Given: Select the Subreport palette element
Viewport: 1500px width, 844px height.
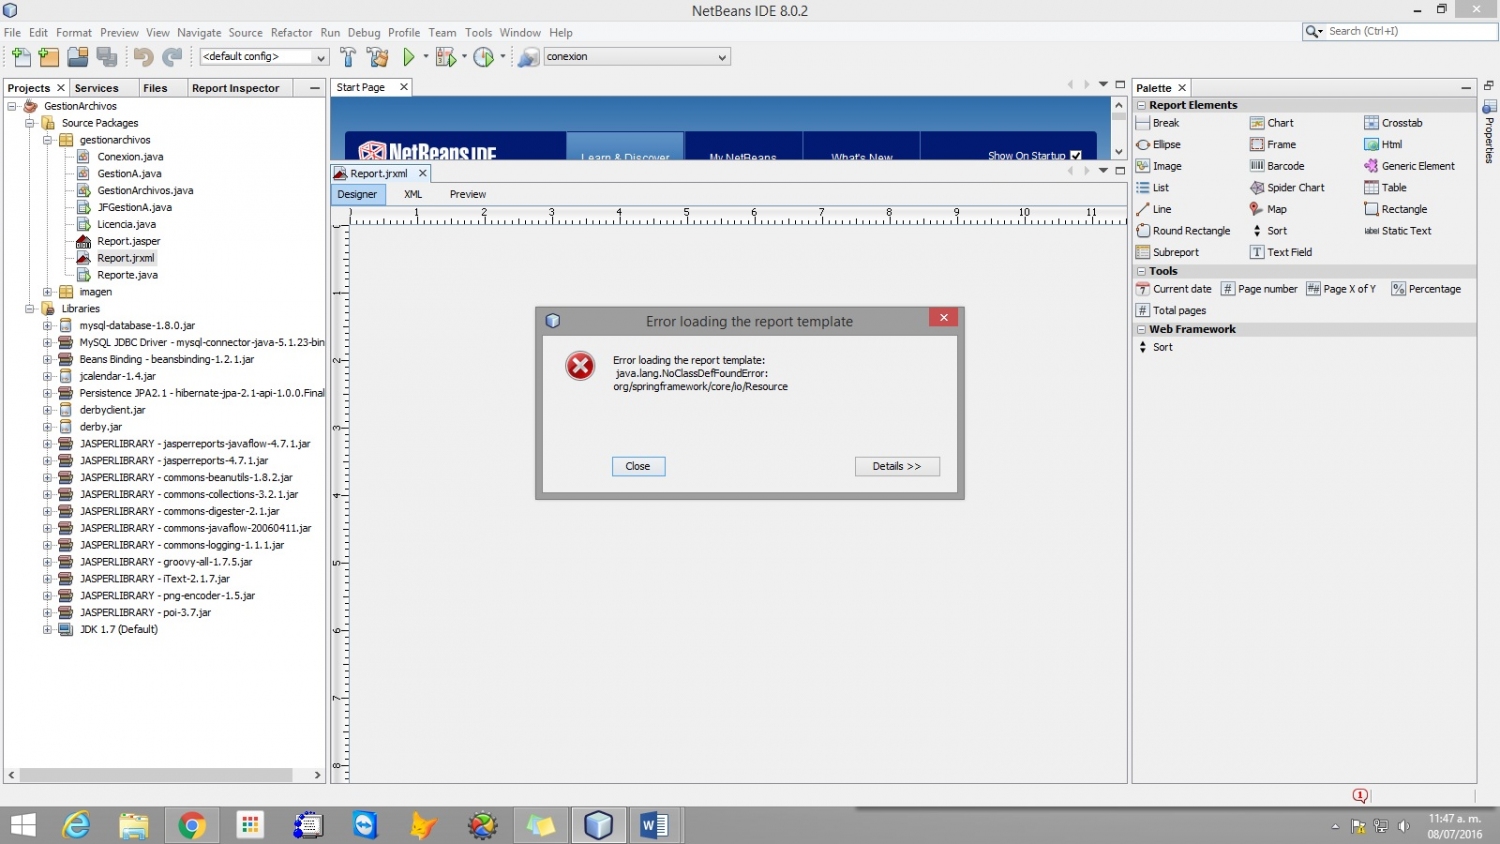Looking at the screenshot, I should [x=1167, y=252].
